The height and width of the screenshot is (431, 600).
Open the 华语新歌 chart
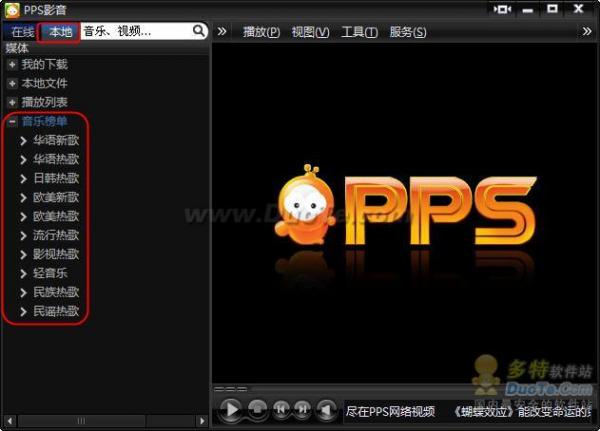56,140
